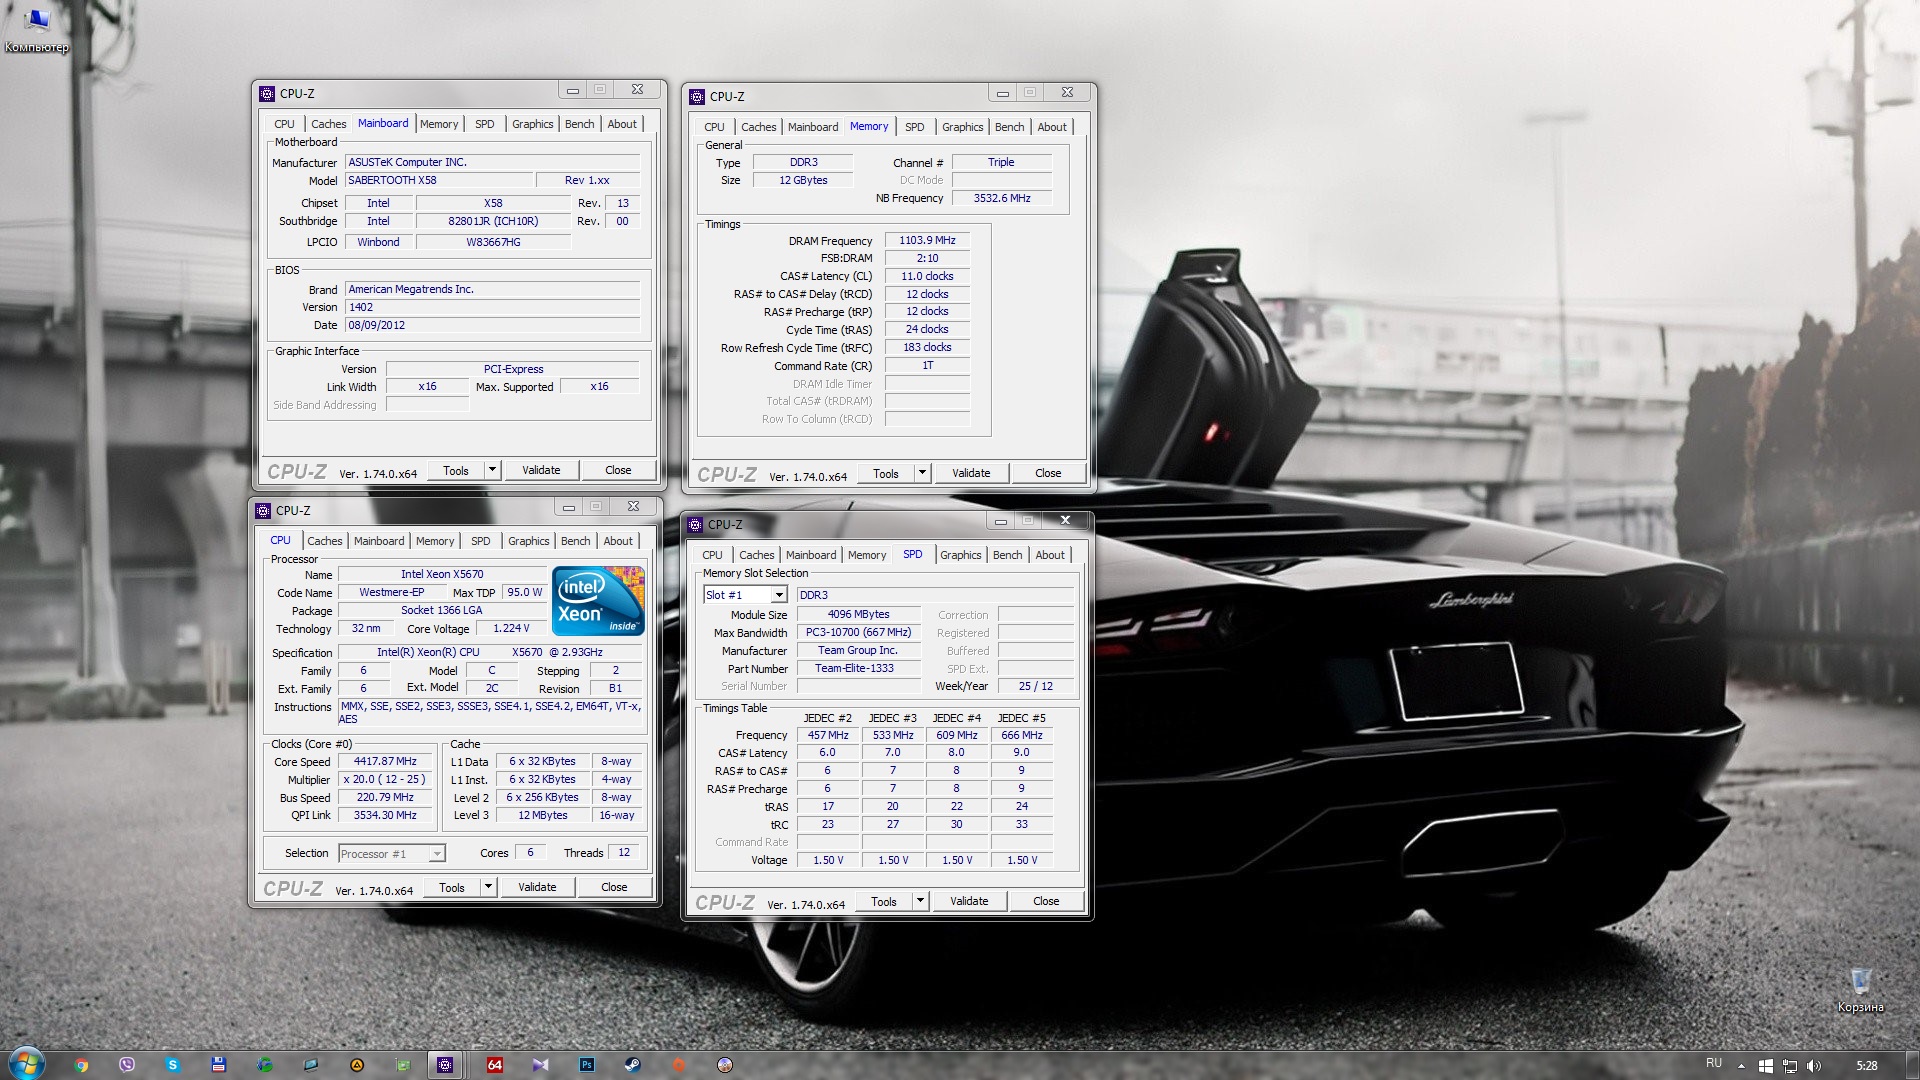Click the DRAM Frequency value 1103.9 MHz
The image size is (1920, 1080).
(x=927, y=240)
